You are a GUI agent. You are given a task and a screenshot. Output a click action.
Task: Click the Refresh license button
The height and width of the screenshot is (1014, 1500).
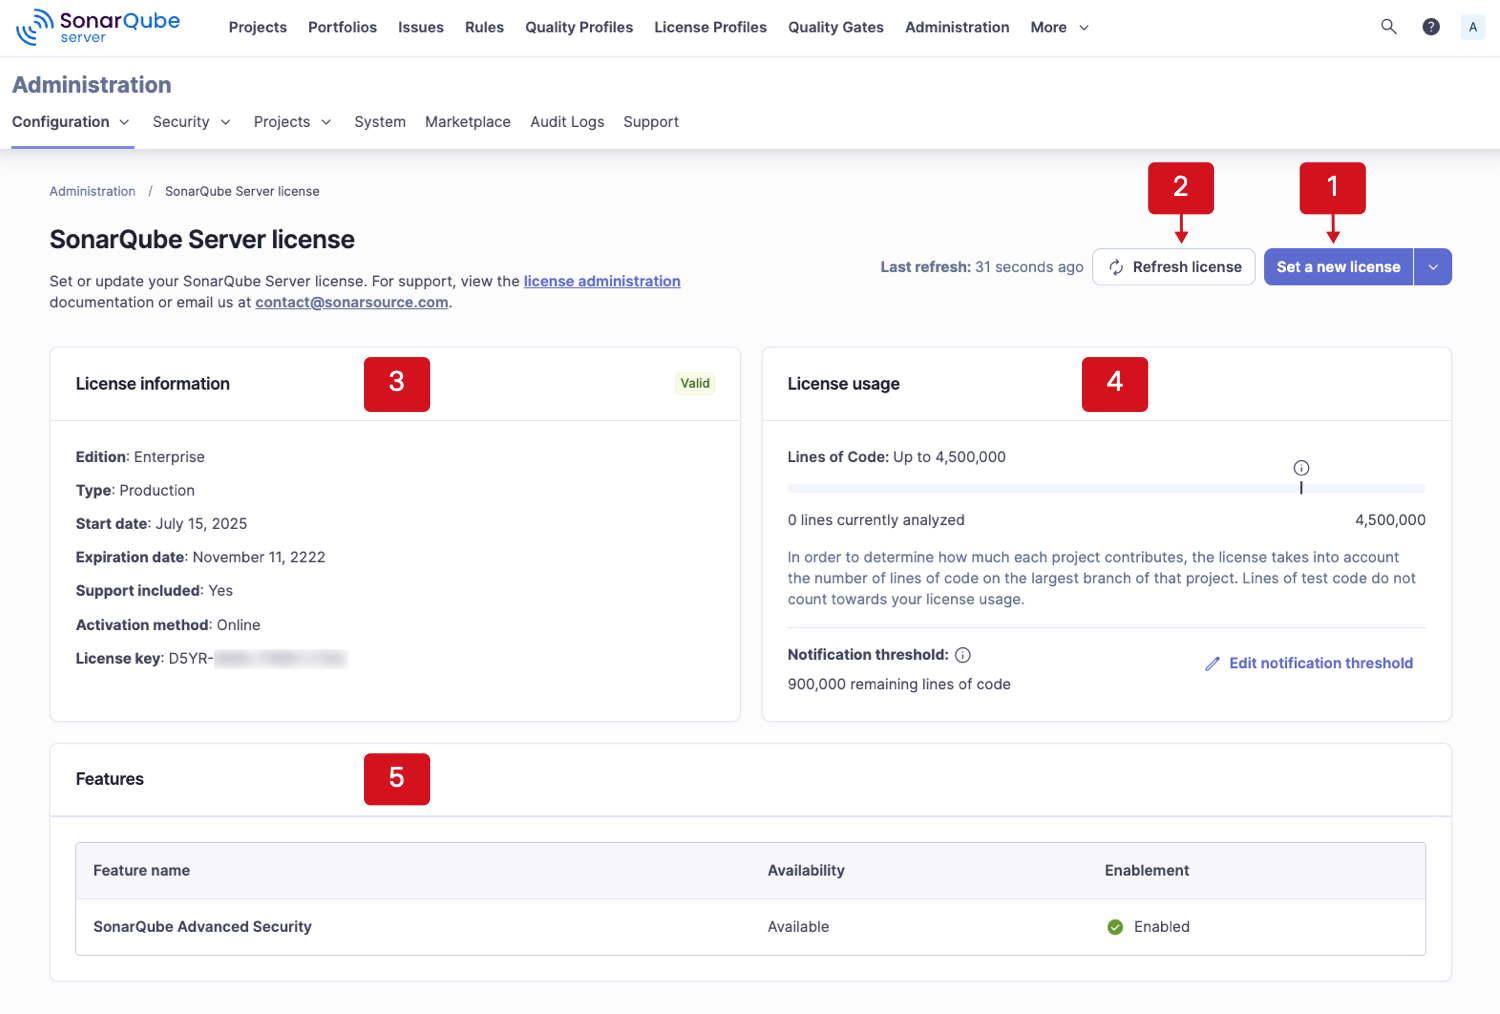click(1173, 267)
